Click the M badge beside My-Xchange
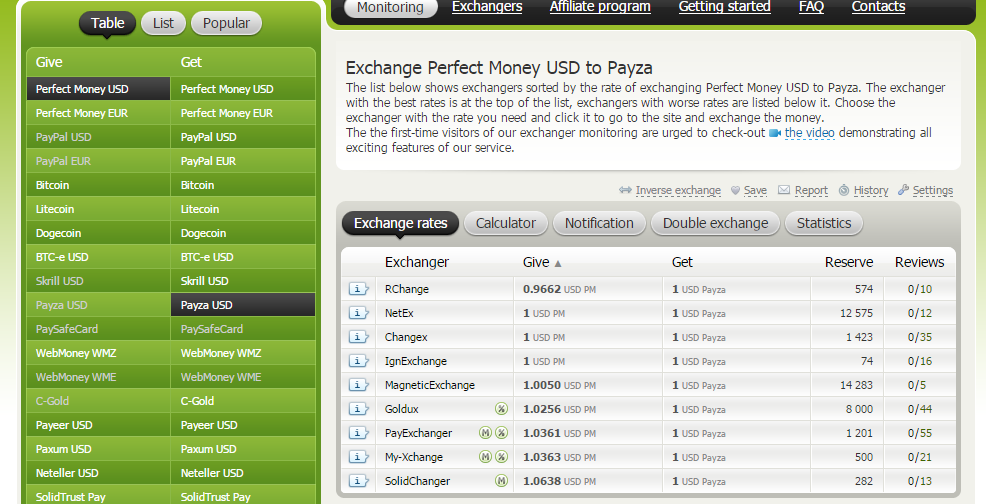Screen dimensions: 986x504 click(x=485, y=457)
